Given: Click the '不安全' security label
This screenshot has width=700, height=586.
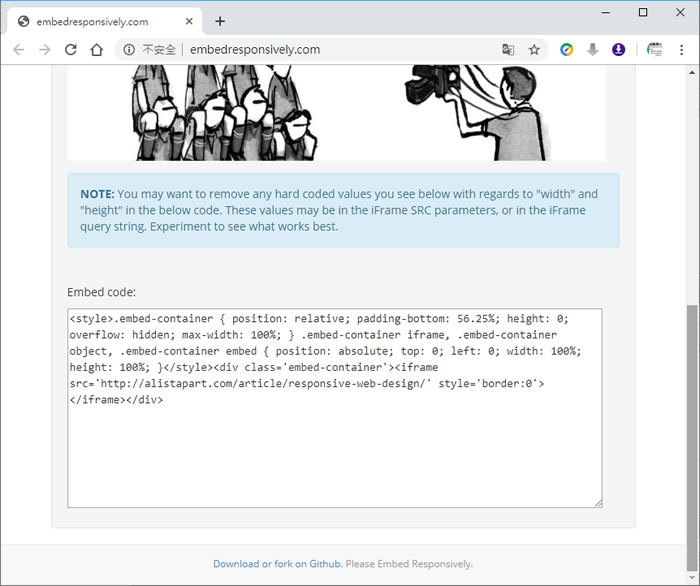Looking at the screenshot, I should [x=159, y=50].
